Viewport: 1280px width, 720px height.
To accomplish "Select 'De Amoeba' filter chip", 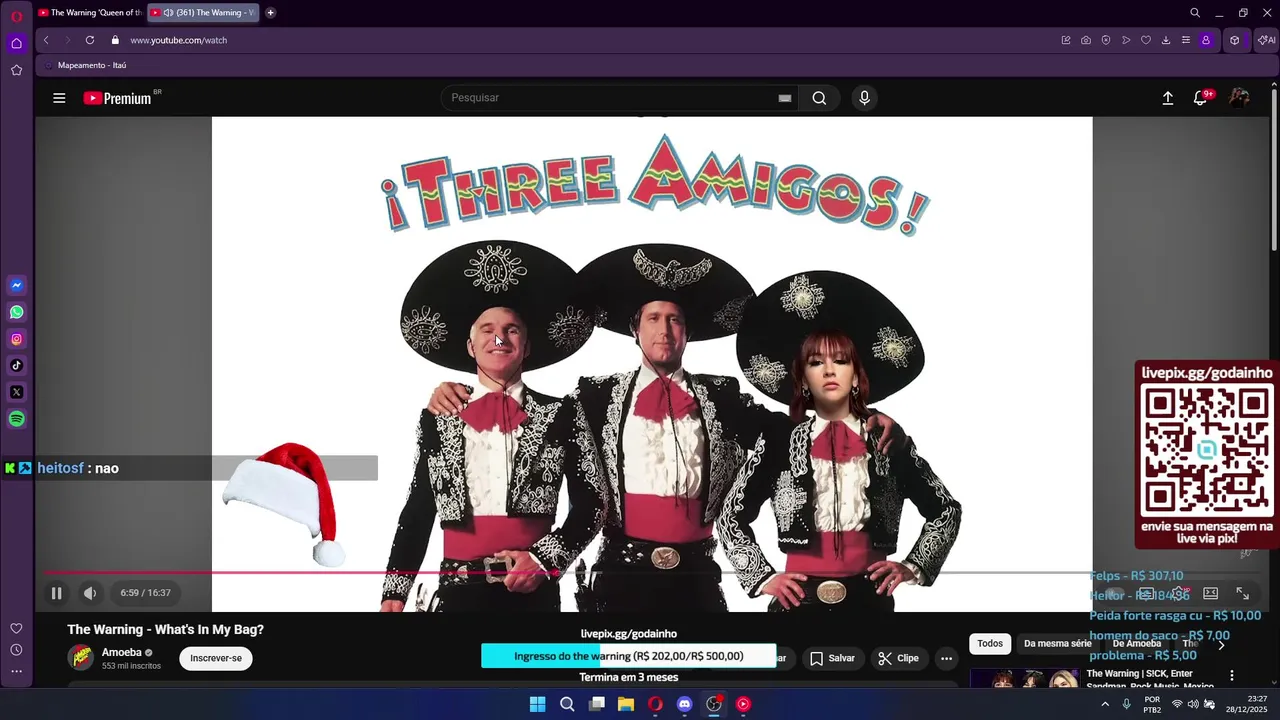I will coord(1137,644).
